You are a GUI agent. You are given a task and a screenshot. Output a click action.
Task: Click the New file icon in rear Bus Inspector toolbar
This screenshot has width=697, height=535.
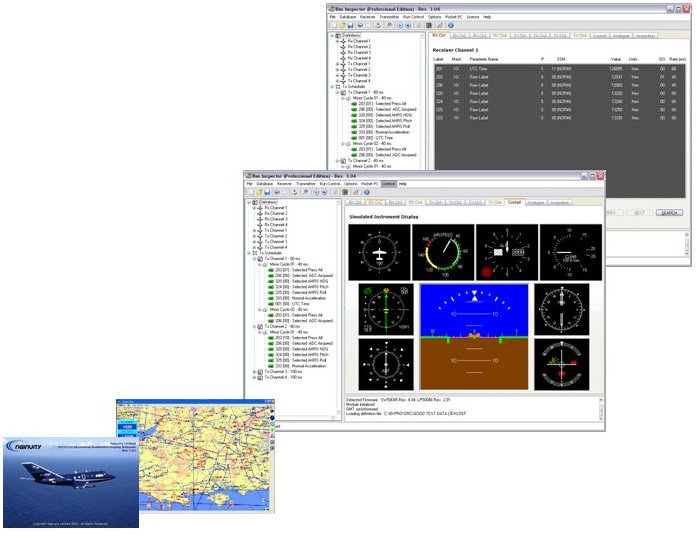pos(333,25)
